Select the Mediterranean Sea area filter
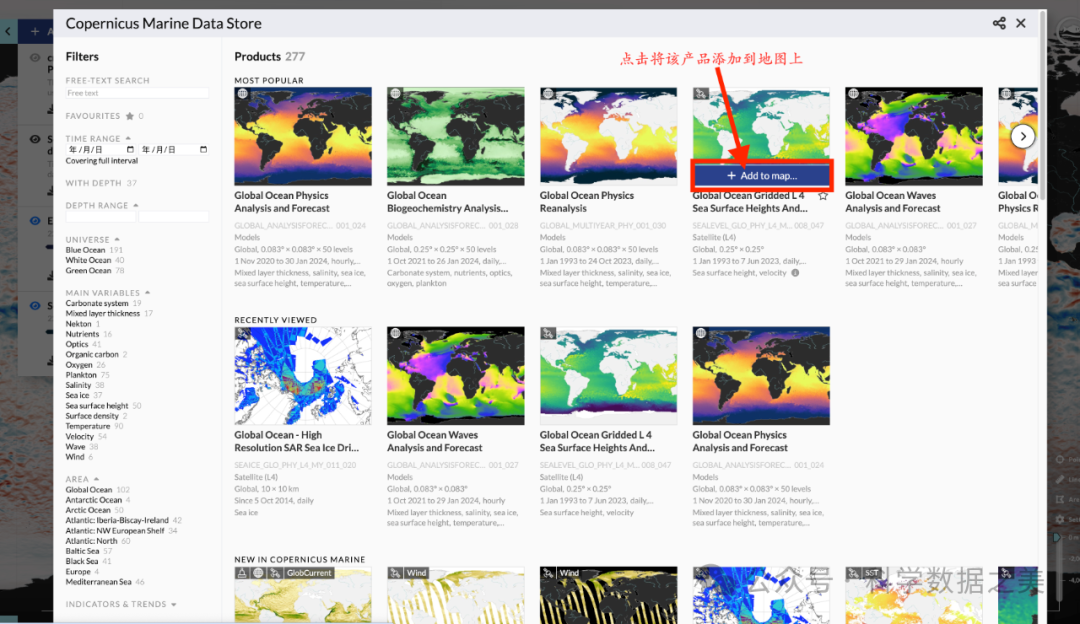1080x624 pixels. (98, 582)
